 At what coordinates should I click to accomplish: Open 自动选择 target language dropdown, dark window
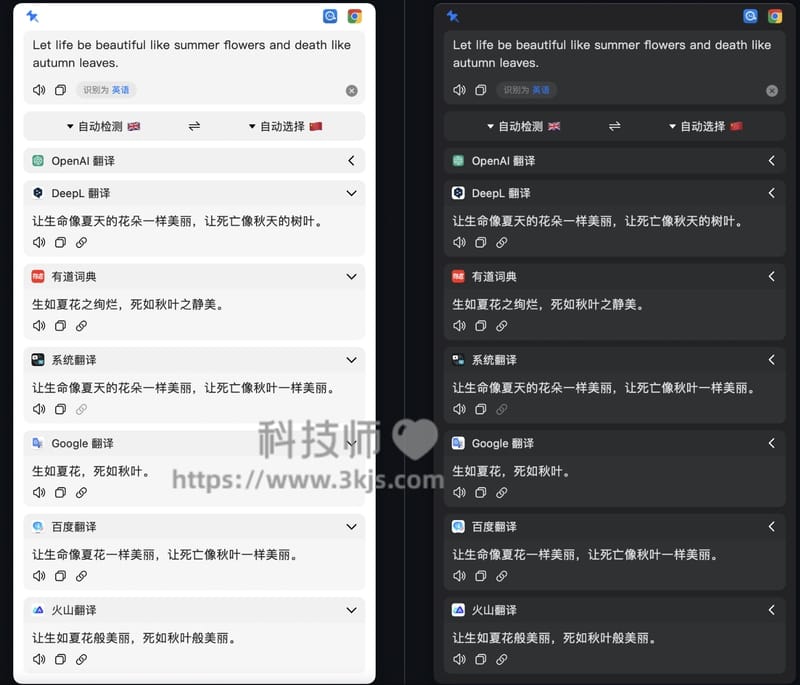[x=706, y=126]
